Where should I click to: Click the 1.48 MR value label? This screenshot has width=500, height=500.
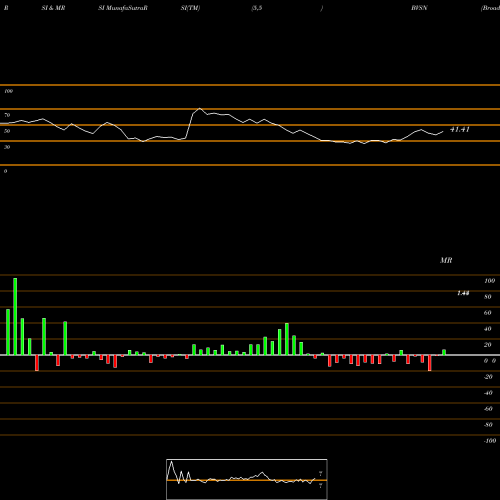(463, 293)
